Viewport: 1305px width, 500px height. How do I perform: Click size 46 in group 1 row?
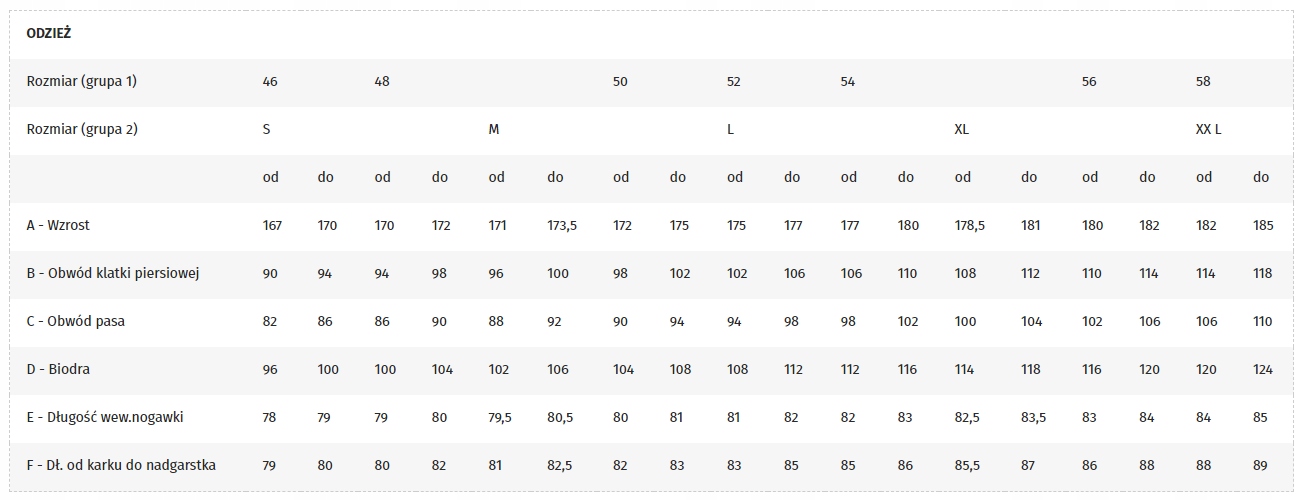pyautogui.click(x=270, y=81)
